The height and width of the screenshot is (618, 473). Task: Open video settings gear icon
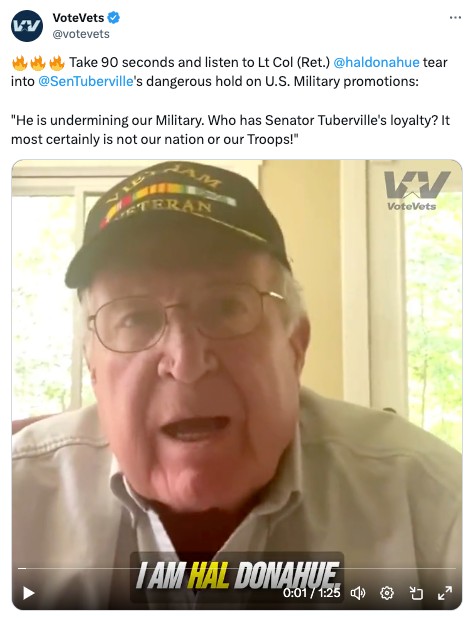(x=387, y=593)
